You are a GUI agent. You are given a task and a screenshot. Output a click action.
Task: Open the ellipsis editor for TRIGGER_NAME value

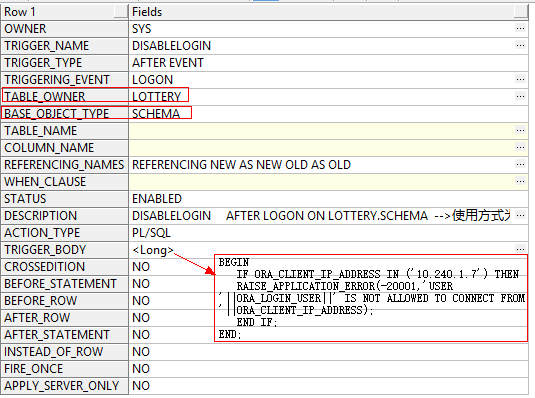click(520, 46)
